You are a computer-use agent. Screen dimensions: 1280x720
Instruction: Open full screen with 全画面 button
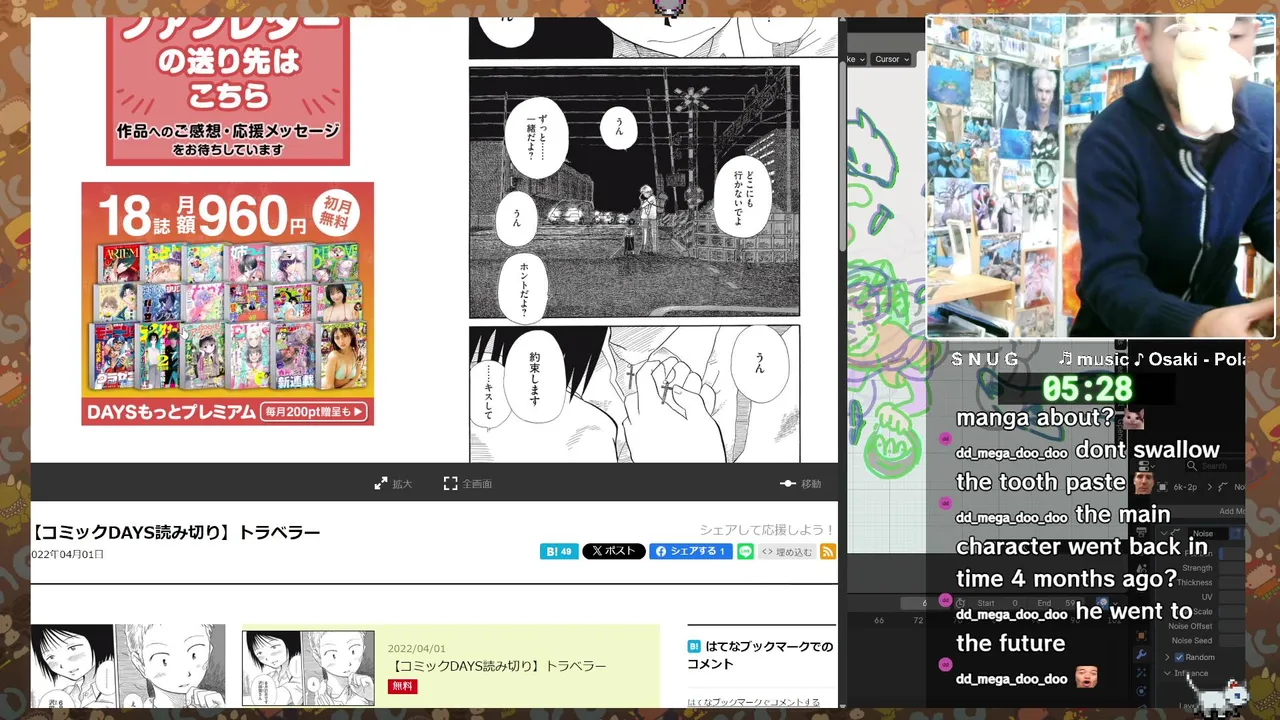click(x=468, y=483)
